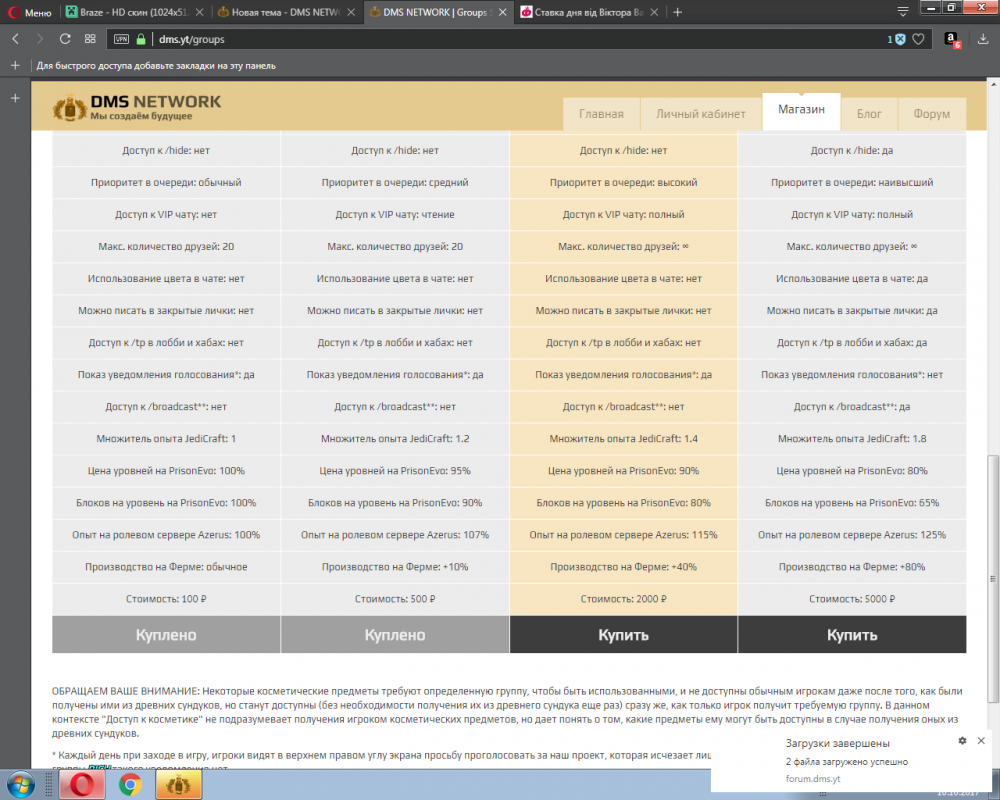Click Куплено under the 500 ₽ group
Screen dimensions: 1000x800
click(x=395, y=635)
